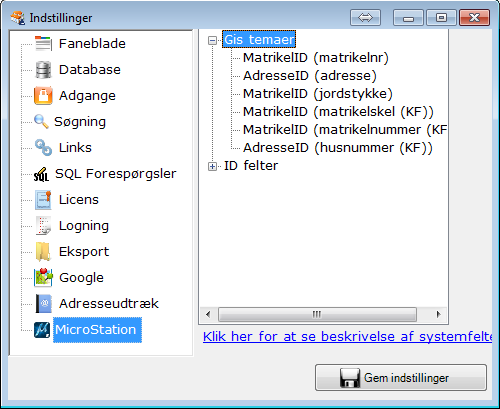Open the Faneblade settings icon

[43, 43]
